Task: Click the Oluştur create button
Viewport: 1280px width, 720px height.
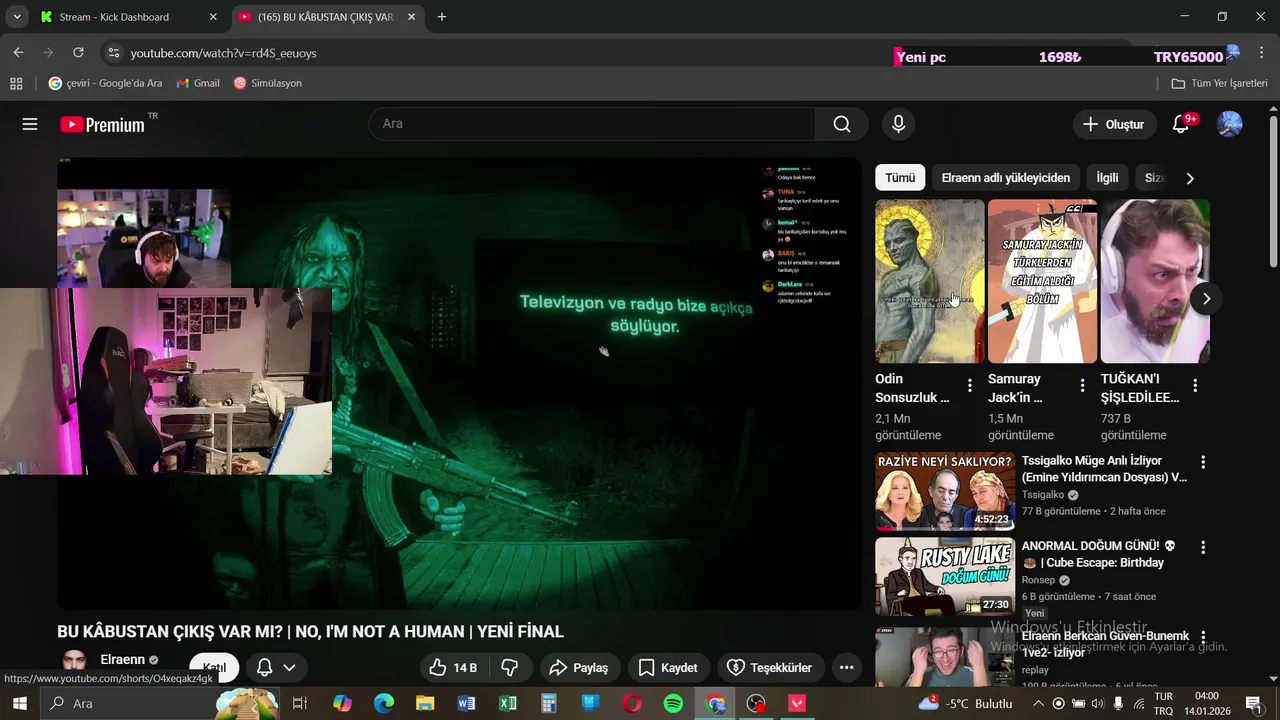Action: tap(1114, 124)
